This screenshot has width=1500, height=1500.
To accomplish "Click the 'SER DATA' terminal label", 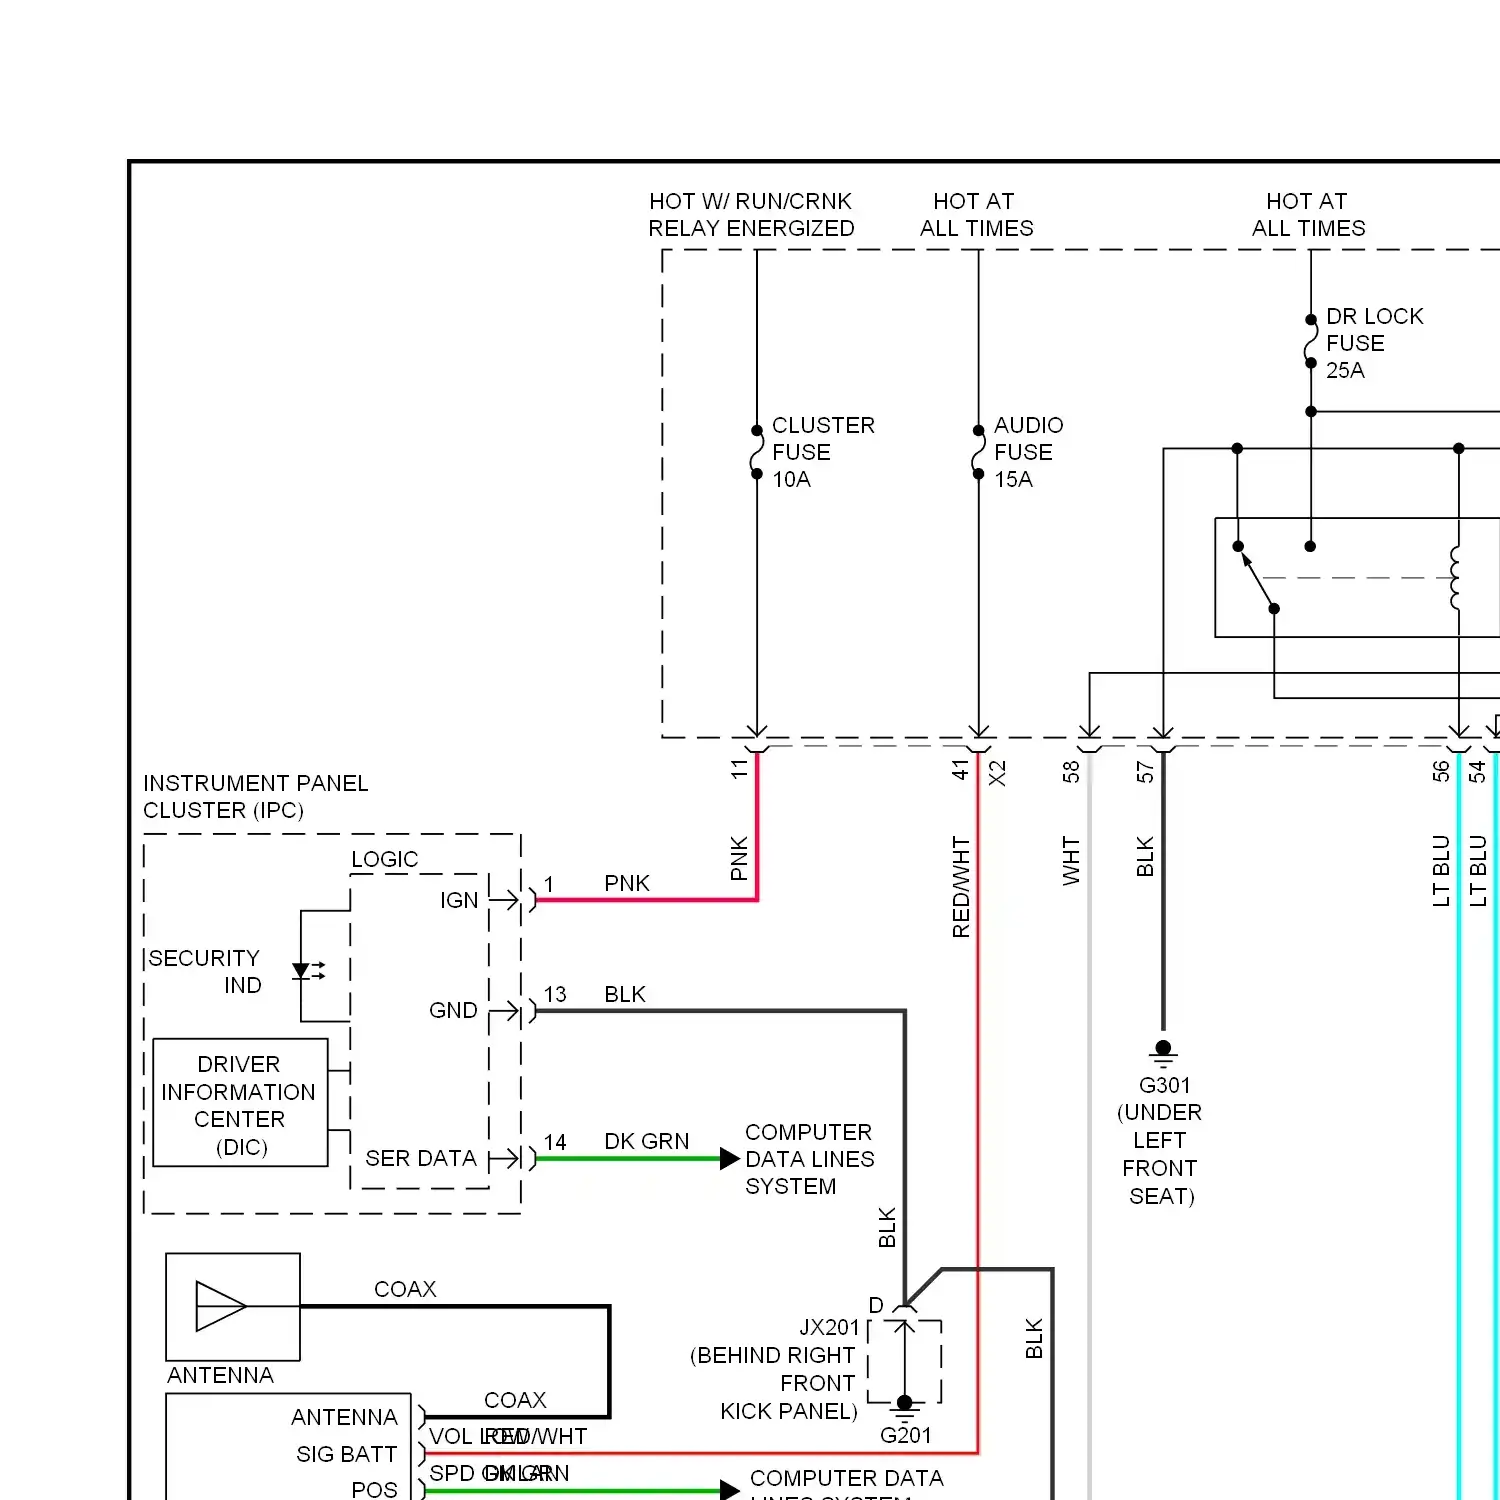I will pos(421,1158).
